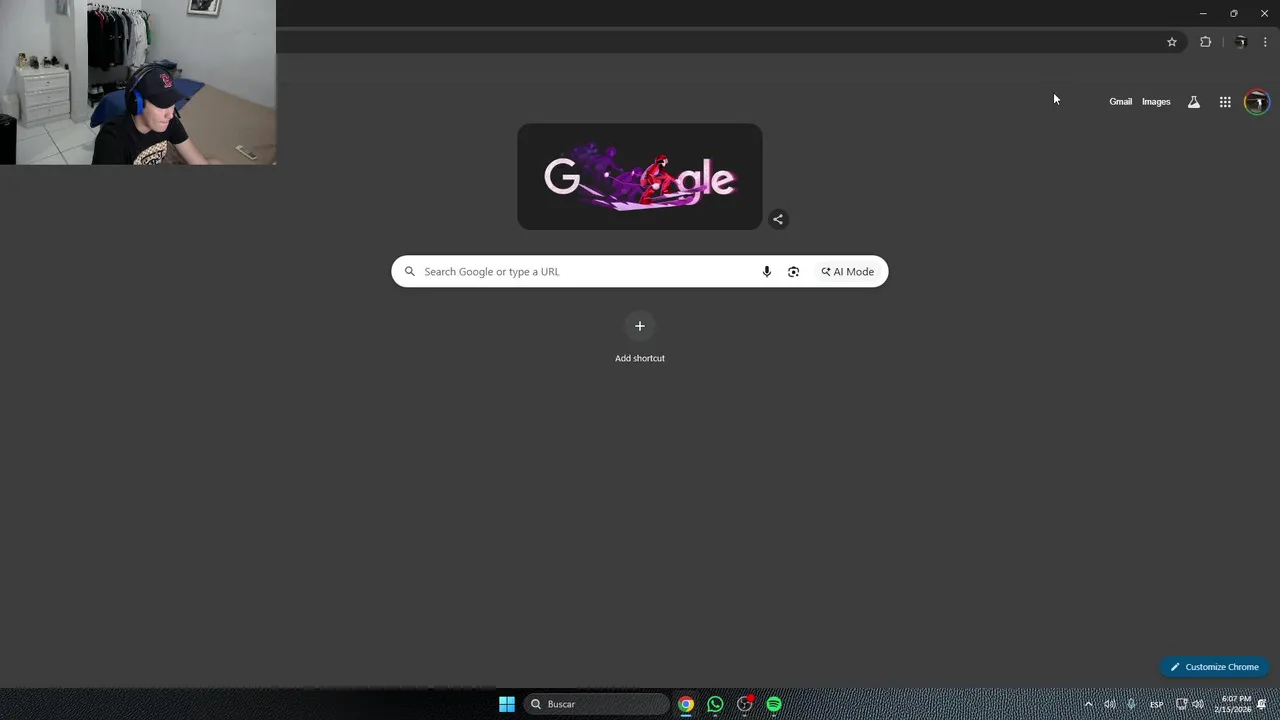Screen dimensions: 1280x720
Task: Click the magnifier icon in the search box
Action: 410,272
